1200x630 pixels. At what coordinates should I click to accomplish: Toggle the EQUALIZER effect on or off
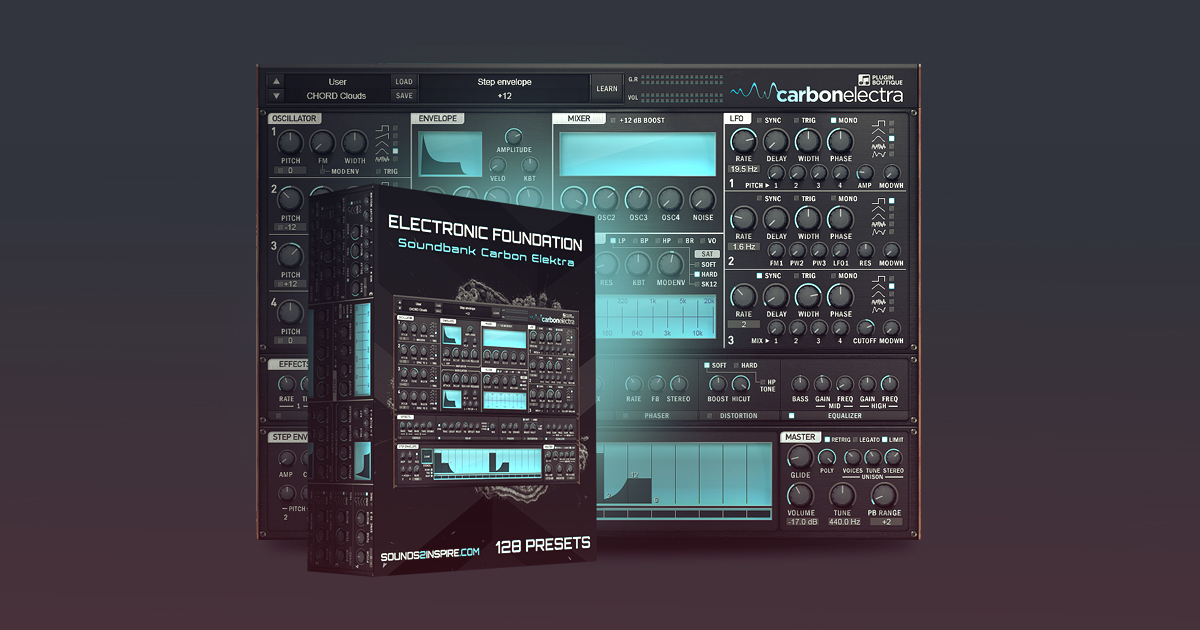[x=790, y=416]
